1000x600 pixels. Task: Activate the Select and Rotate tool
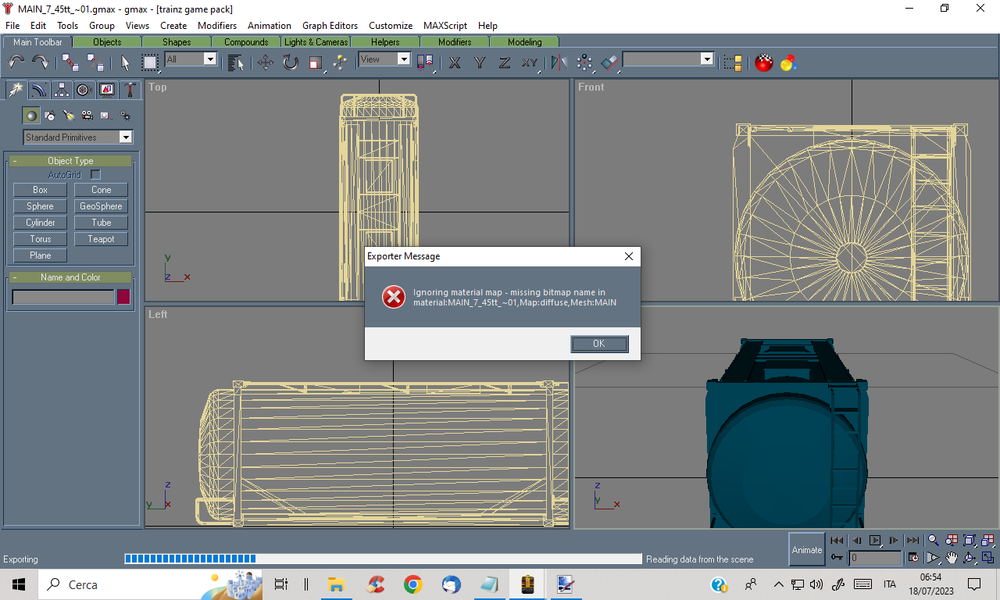290,62
